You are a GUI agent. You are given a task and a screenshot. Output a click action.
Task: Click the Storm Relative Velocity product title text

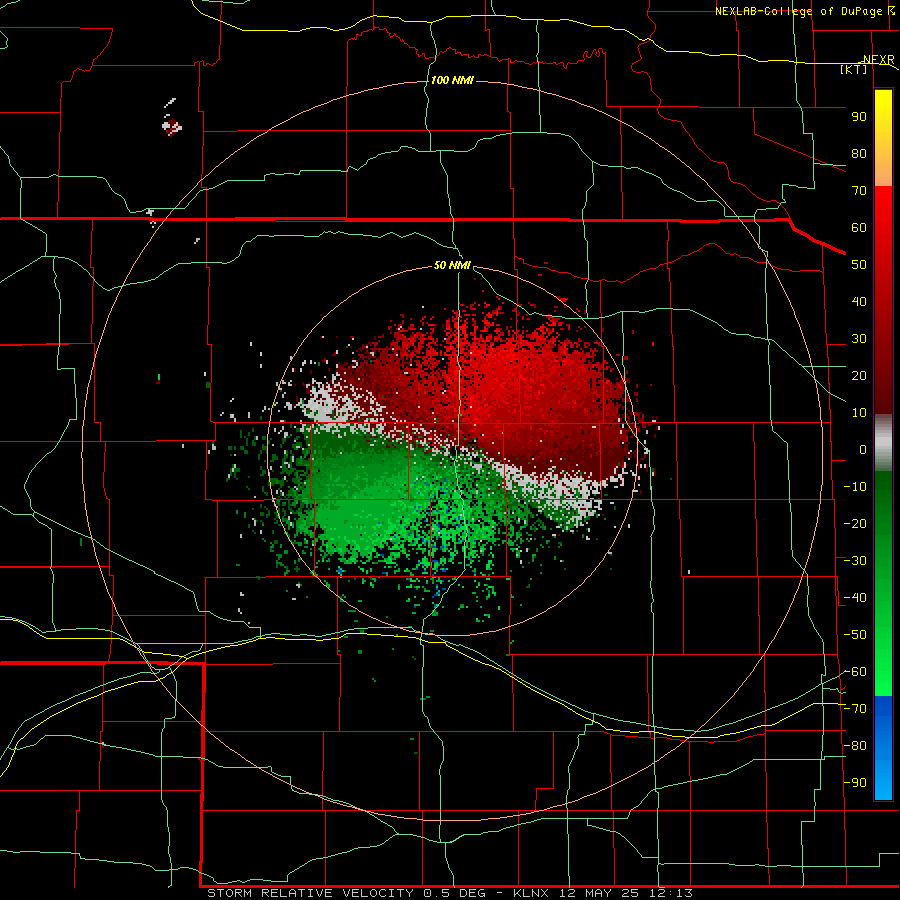(346, 893)
